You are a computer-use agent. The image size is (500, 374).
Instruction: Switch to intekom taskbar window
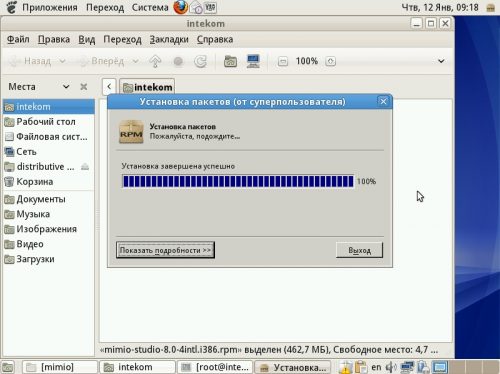tap(137, 367)
